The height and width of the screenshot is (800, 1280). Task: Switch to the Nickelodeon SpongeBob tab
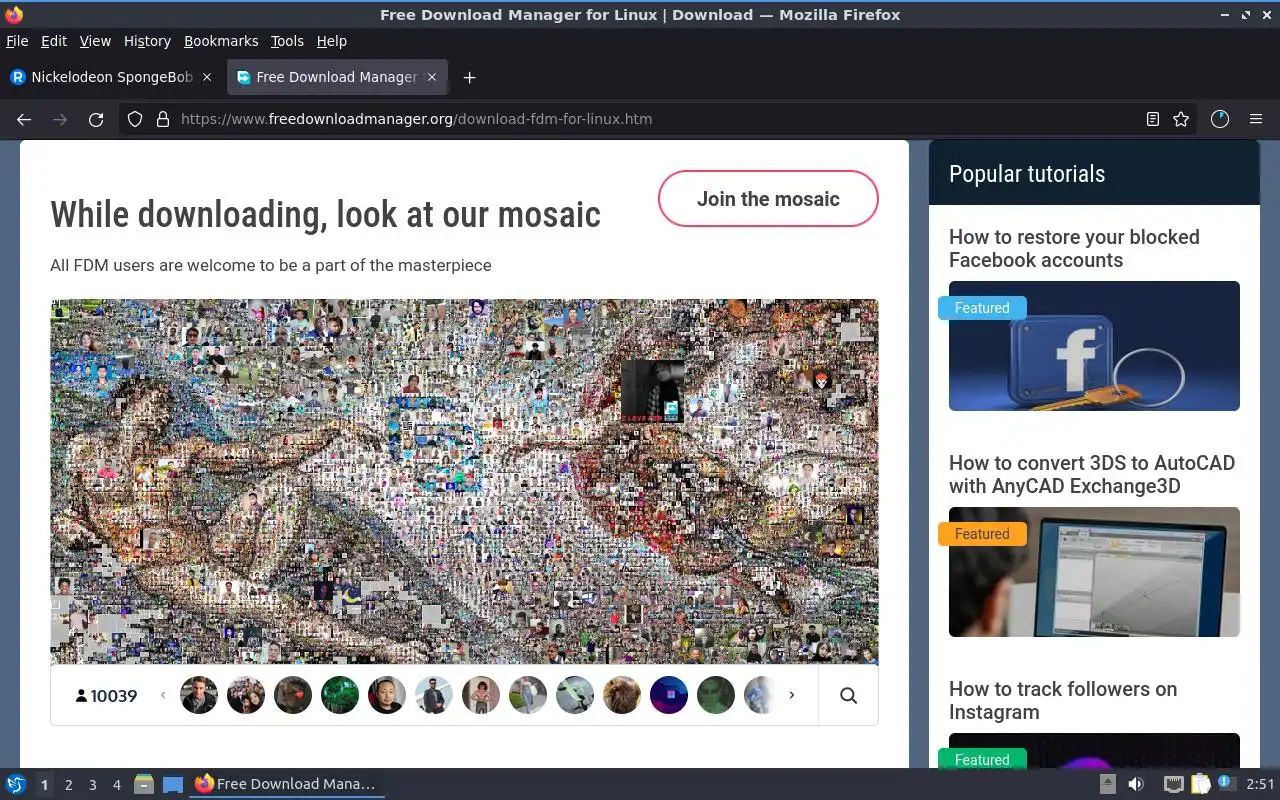coord(112,77)
